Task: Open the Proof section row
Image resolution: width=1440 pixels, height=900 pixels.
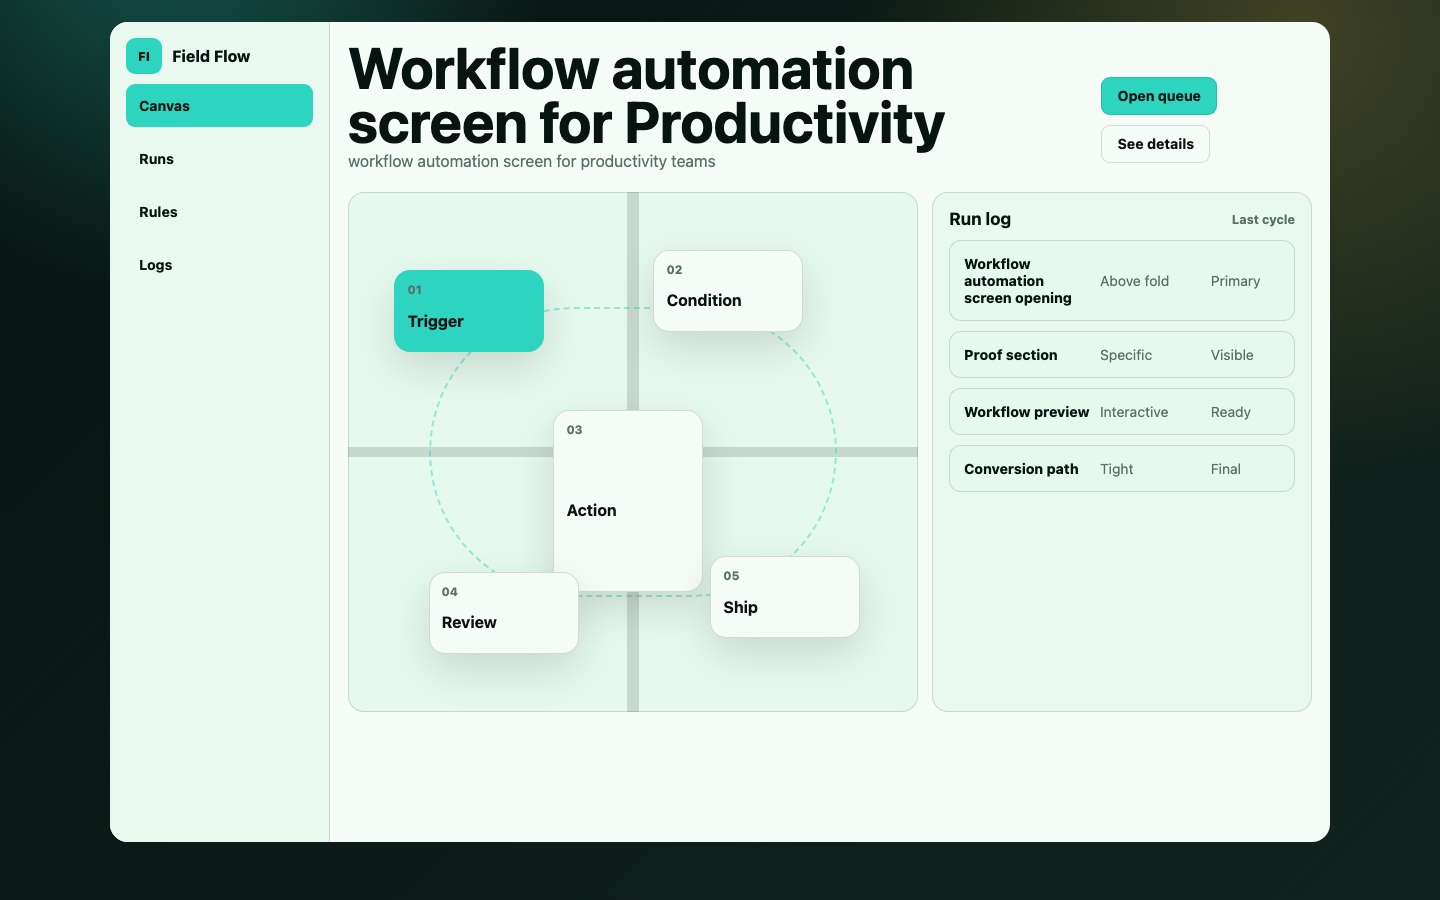Action: tap(1122, 355)
